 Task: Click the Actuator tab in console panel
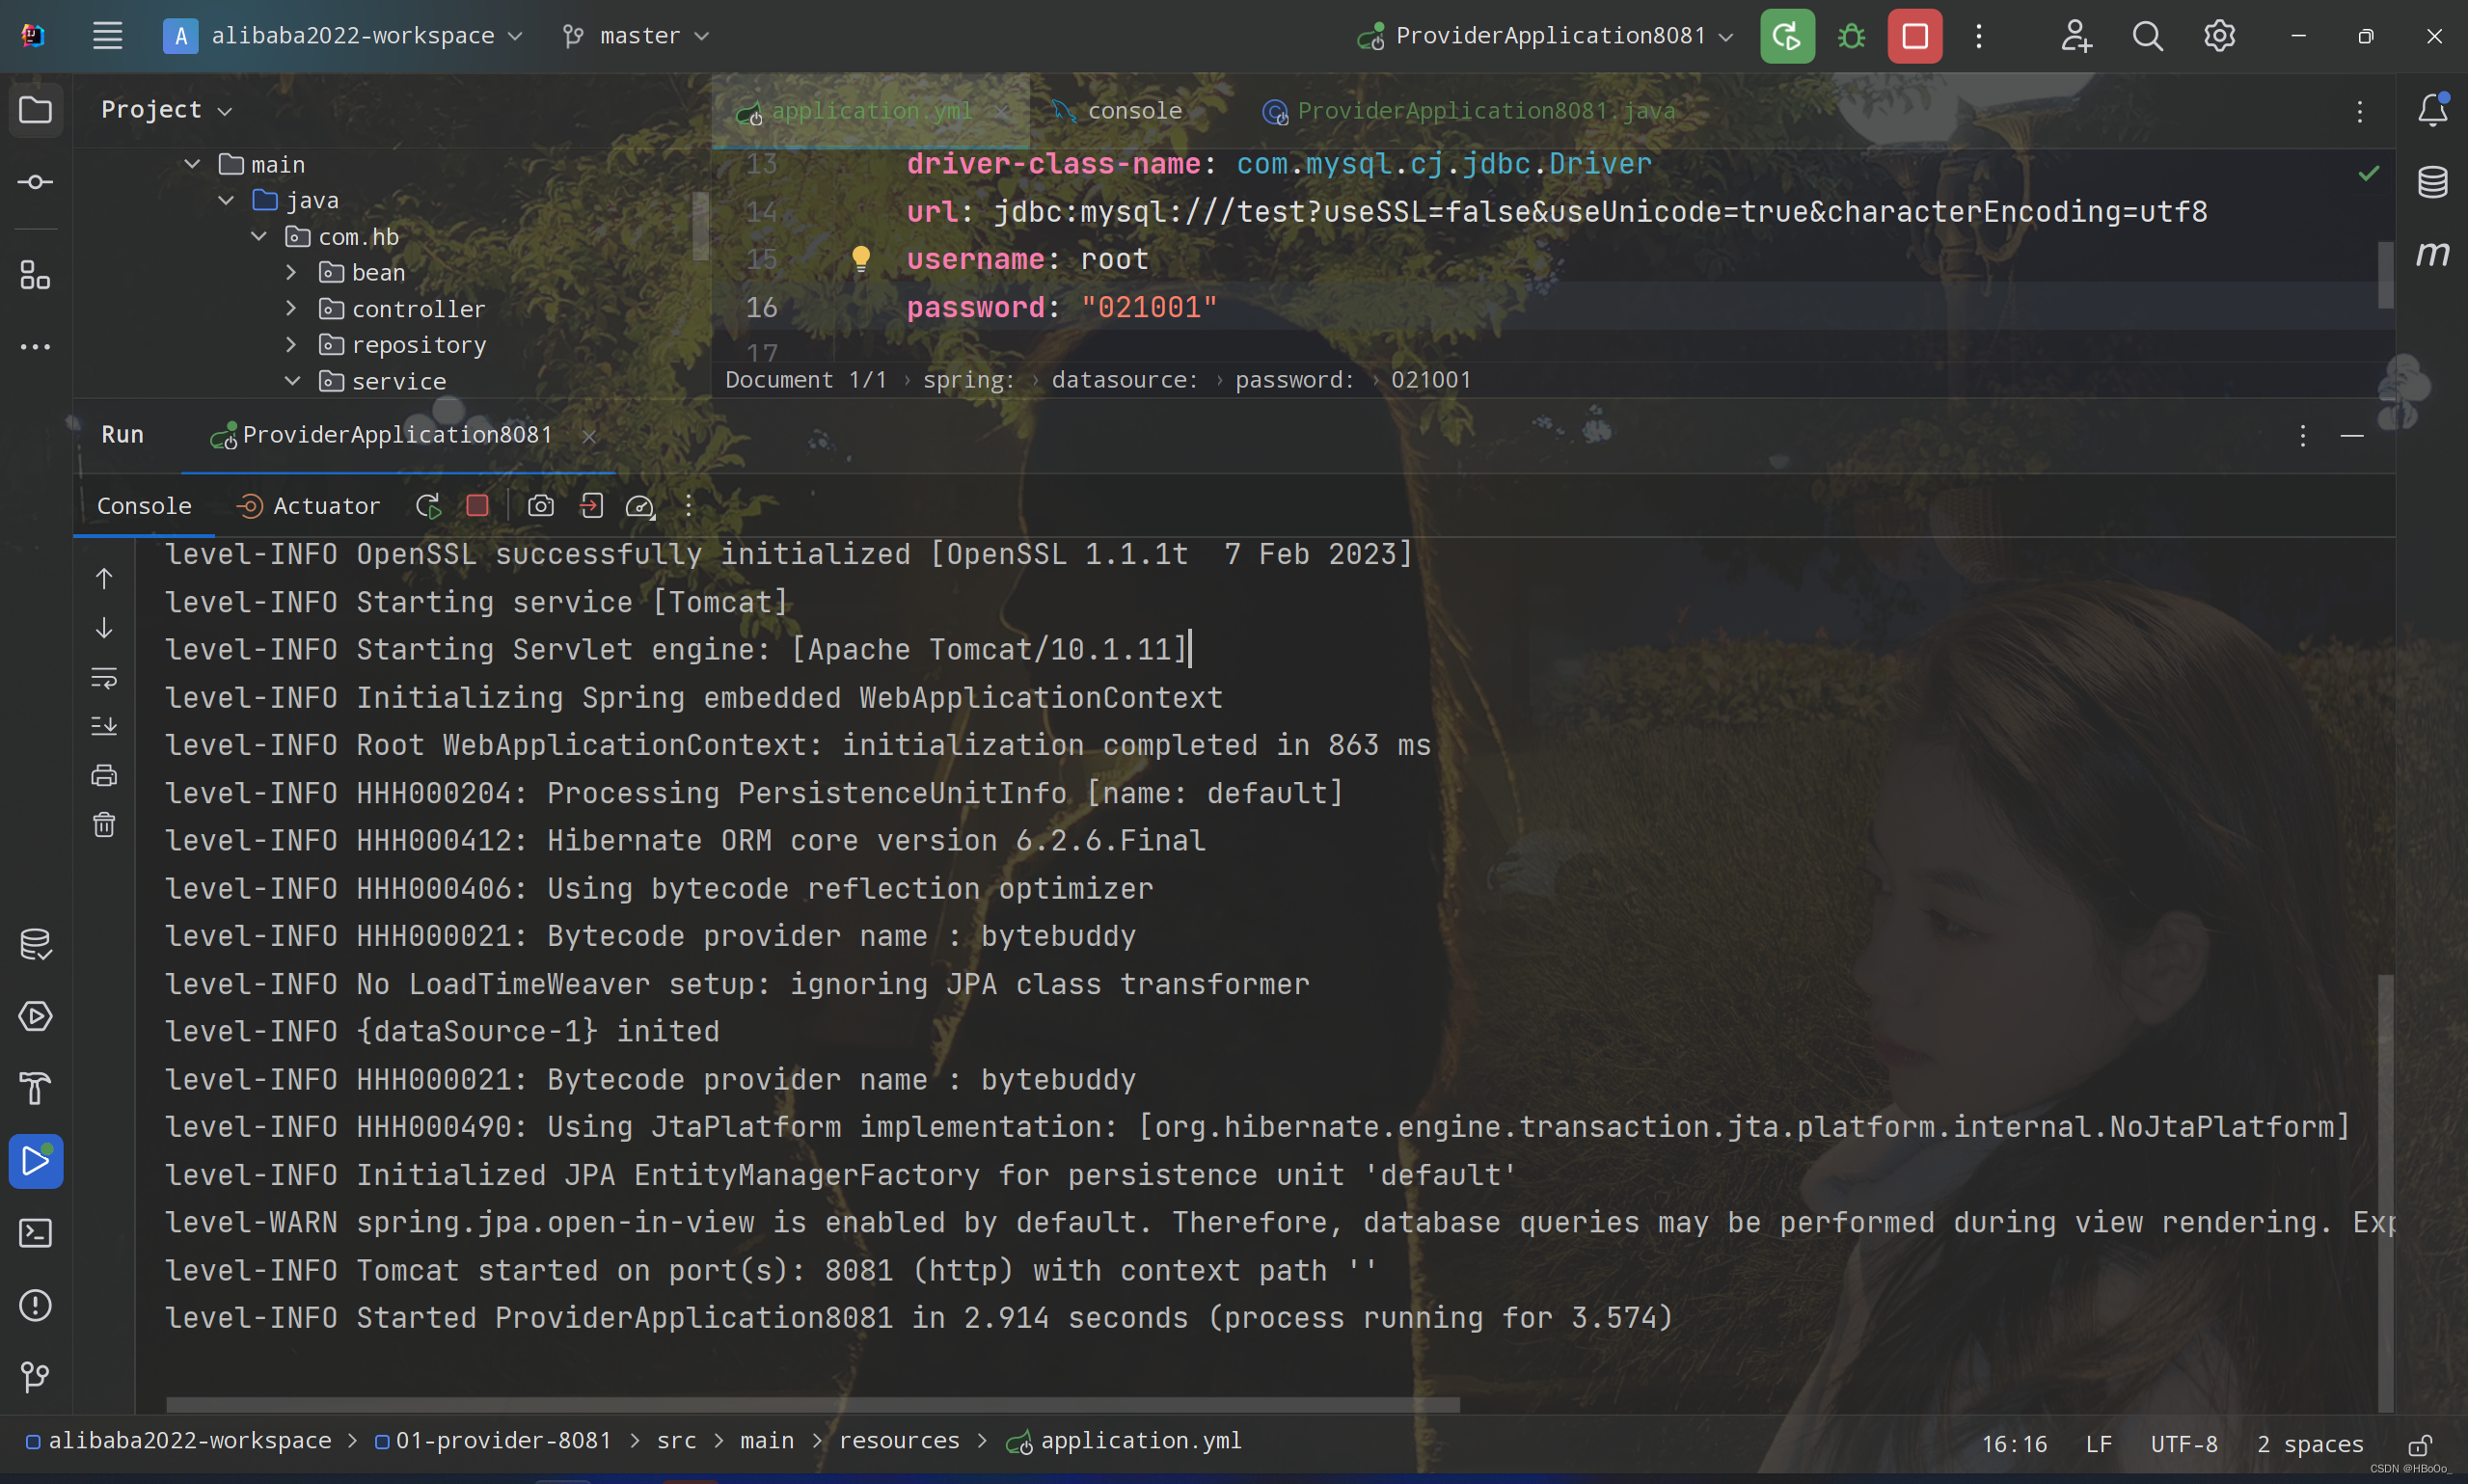[x=309, y=507]
